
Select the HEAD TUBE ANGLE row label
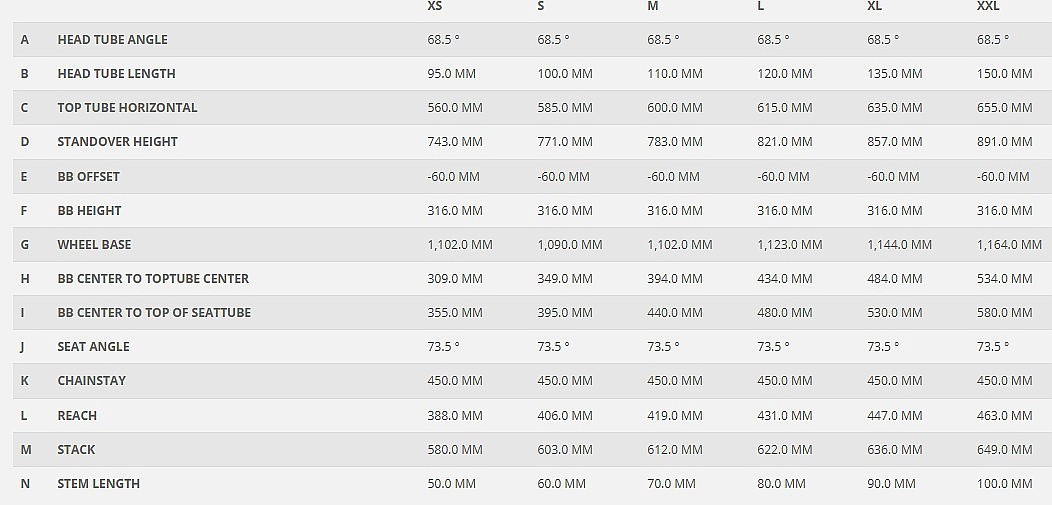(x=112, y=40)
